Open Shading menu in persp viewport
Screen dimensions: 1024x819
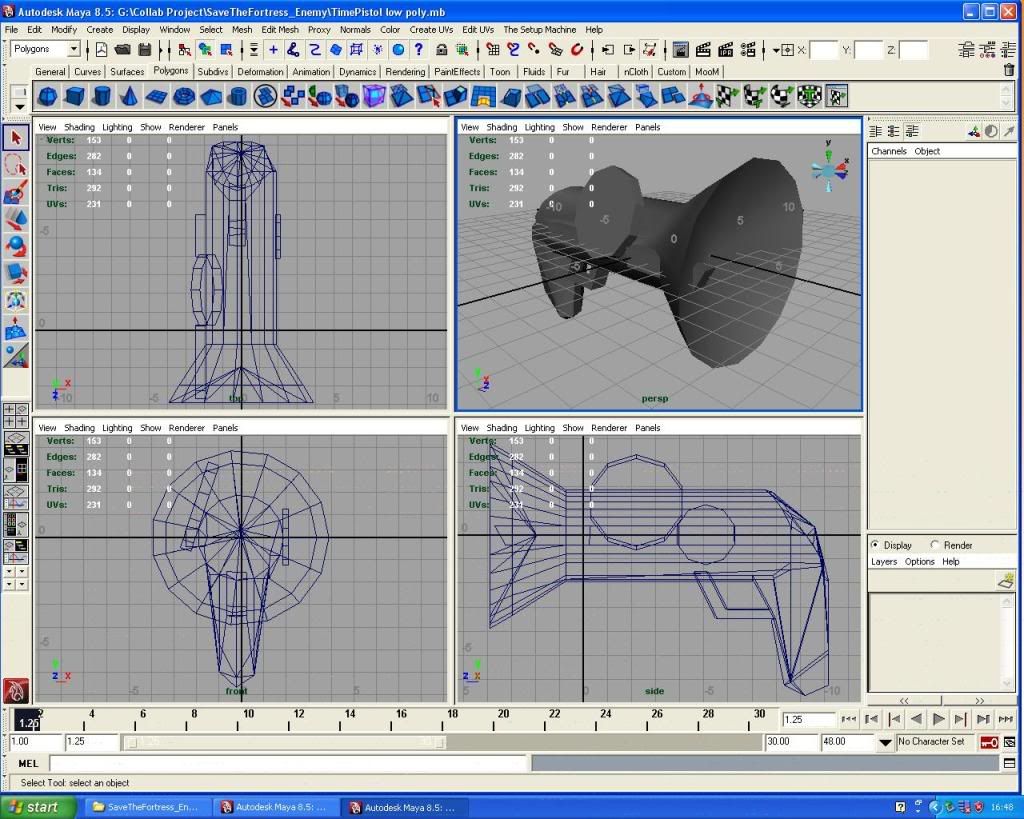coord(502,127)
